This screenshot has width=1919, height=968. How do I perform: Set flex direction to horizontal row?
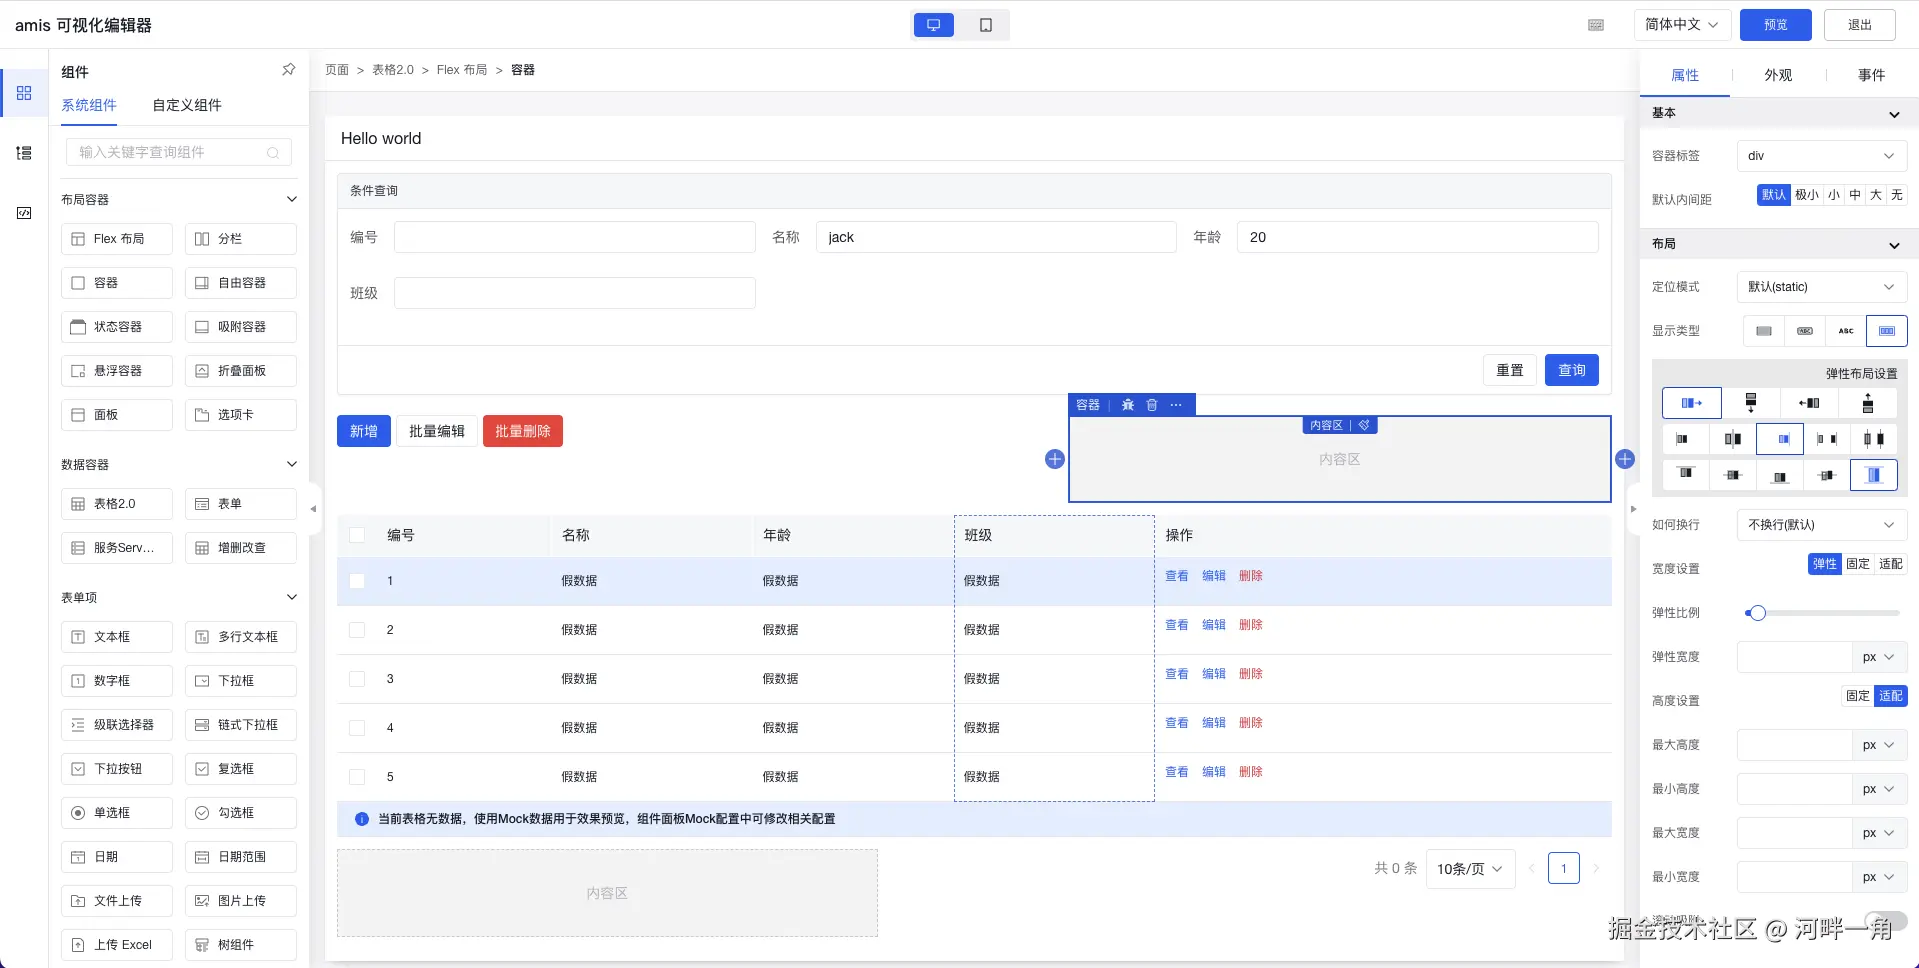point(1692,403)
